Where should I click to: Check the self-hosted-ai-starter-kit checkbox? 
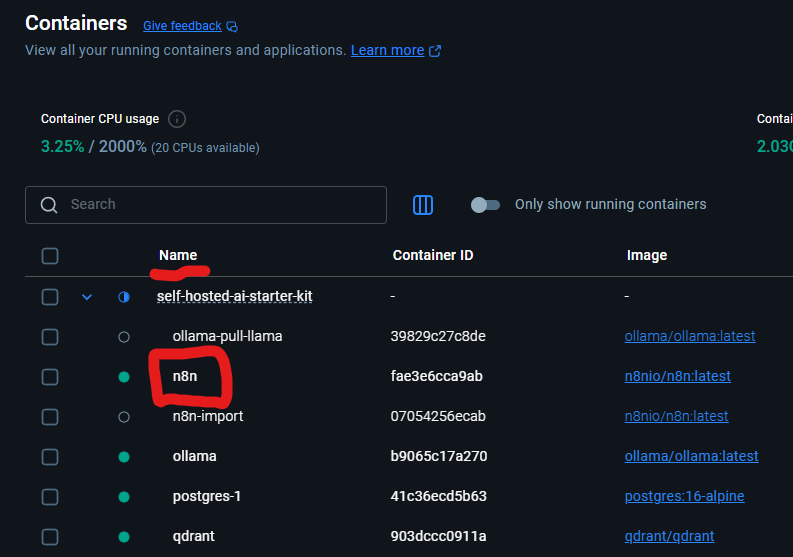click(x=50, y=296)
